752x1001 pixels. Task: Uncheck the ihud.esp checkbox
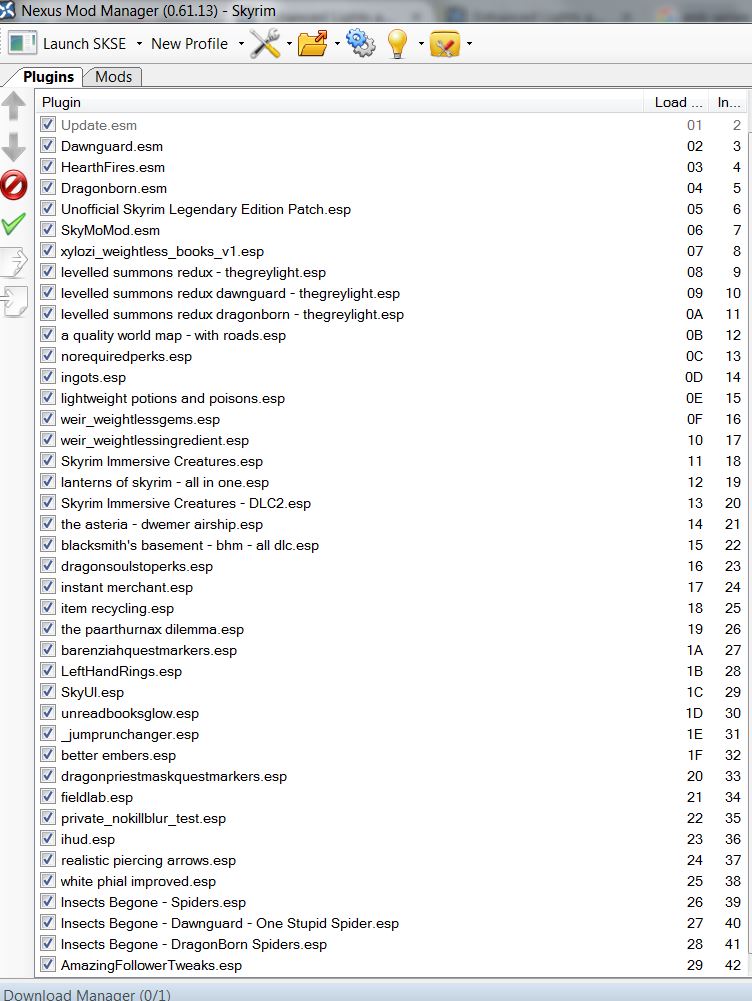[x=48, y=838]
